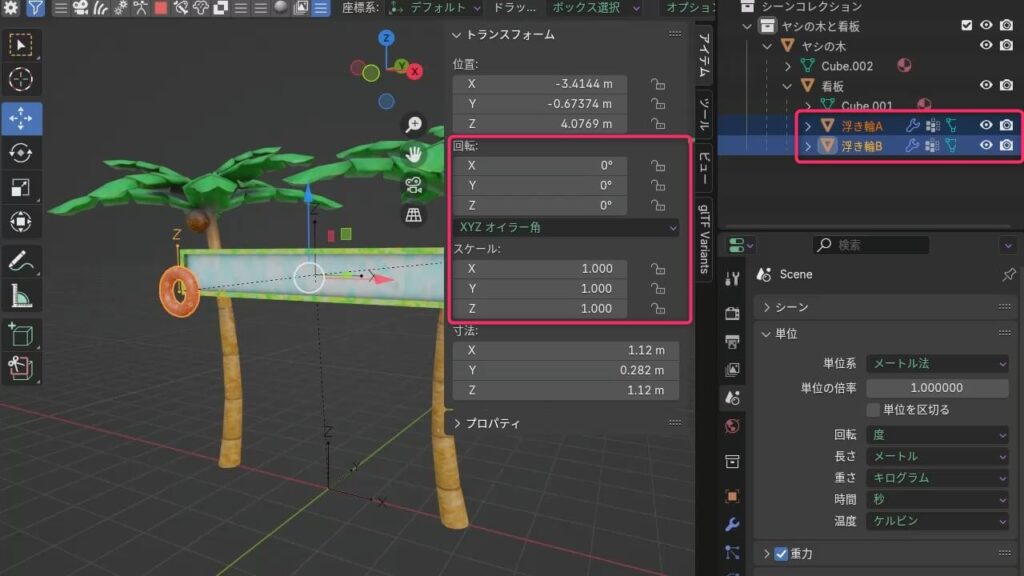The image size is (1024, 576).
Task: Click the red X axis gizmo ball
Action: pos(414,72)
